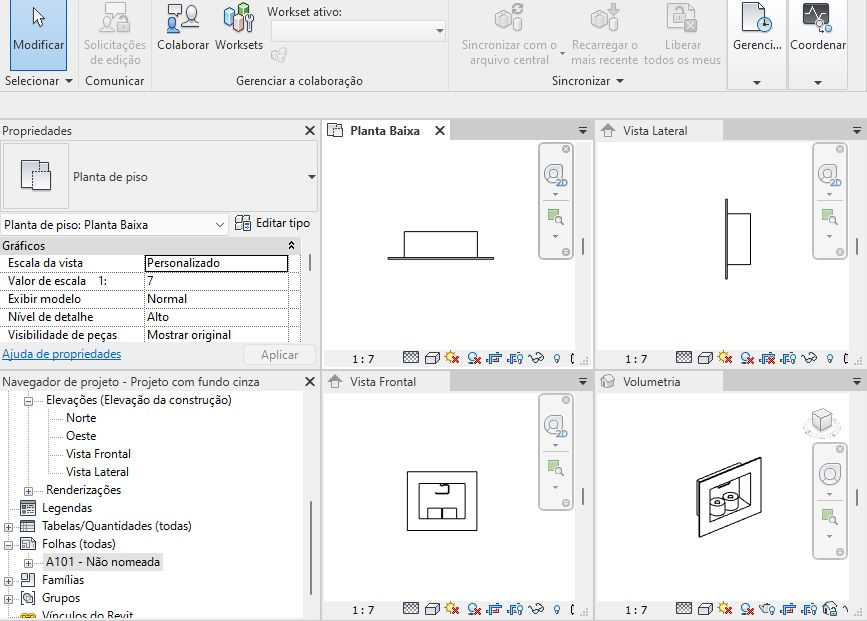
Task: Click the ViewCube in Volumetria view
Action: tap(822, 421)
